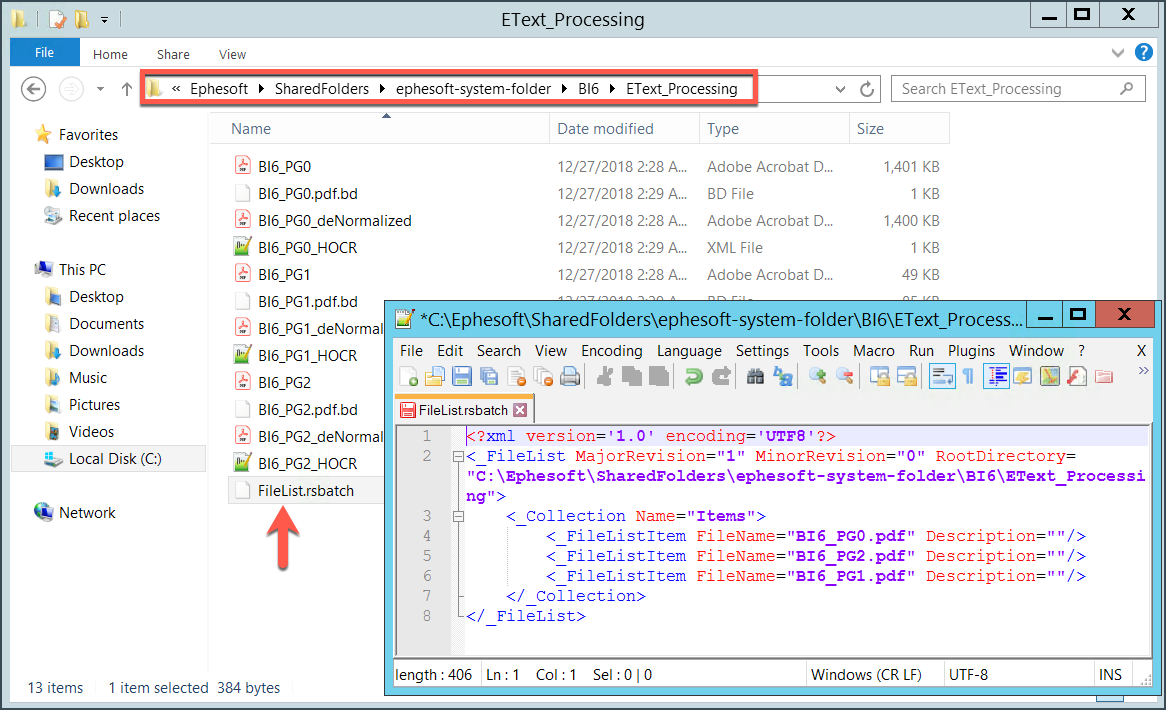Open Find with the binoculars icon
1166x710 pixels.
[755, 377]
